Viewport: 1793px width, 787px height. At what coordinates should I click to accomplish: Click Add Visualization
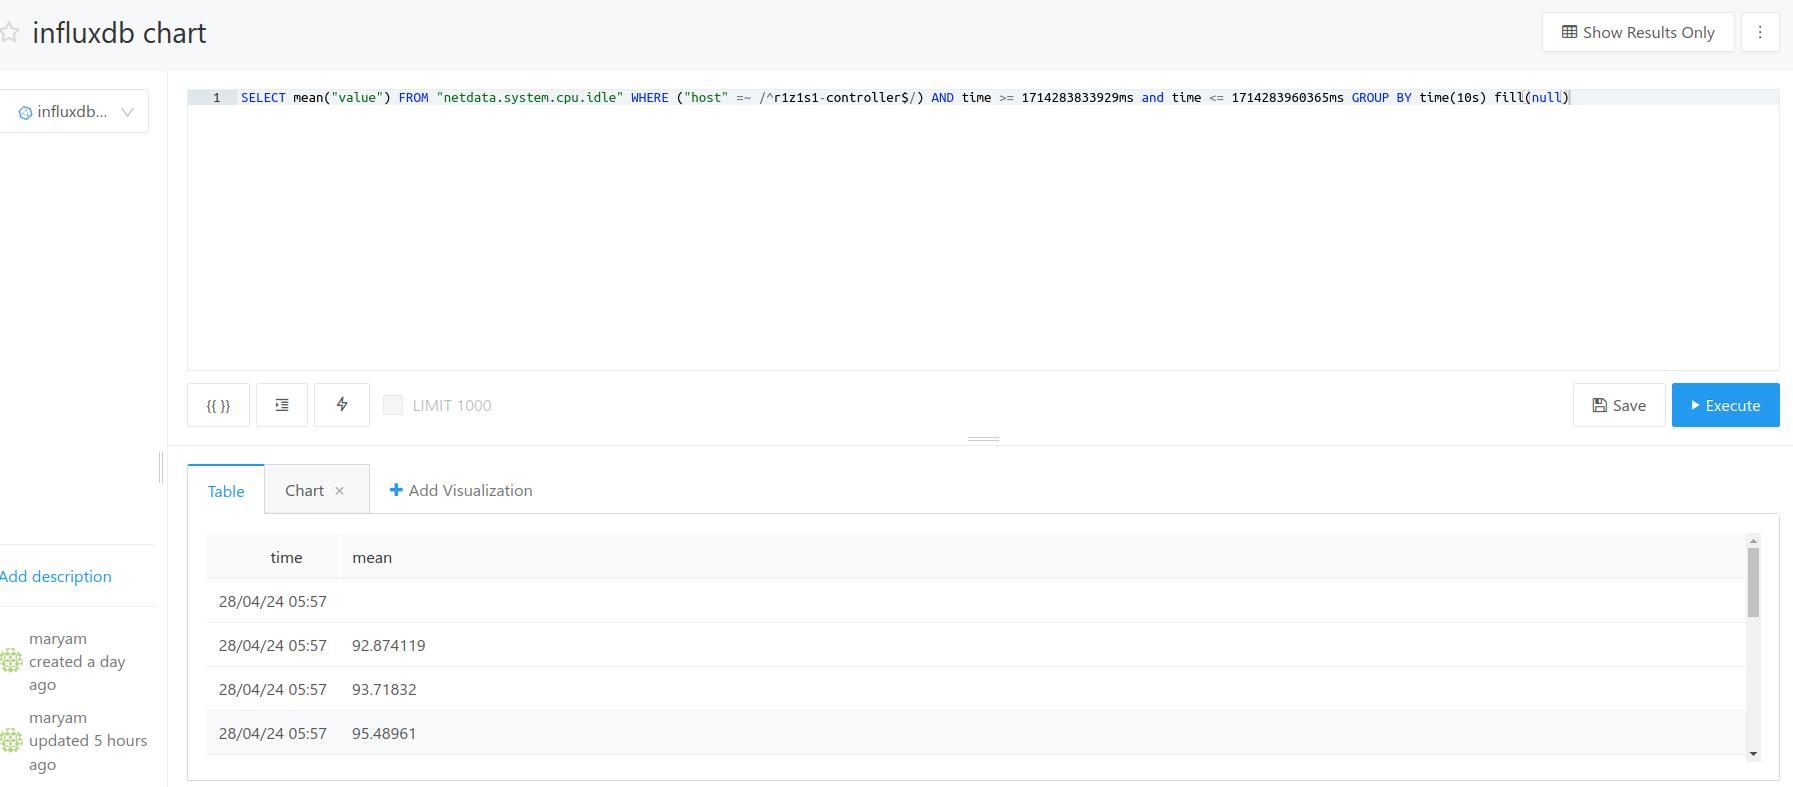461,490
